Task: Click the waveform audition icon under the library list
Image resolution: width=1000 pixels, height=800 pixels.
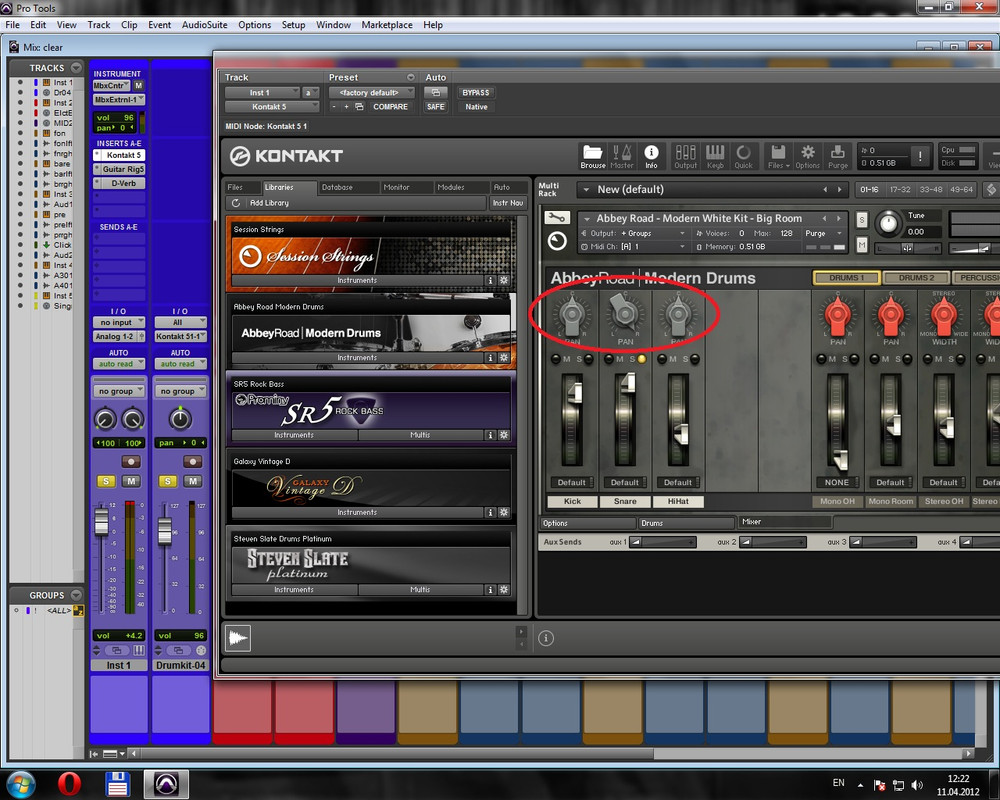Action: coord(238,638)
